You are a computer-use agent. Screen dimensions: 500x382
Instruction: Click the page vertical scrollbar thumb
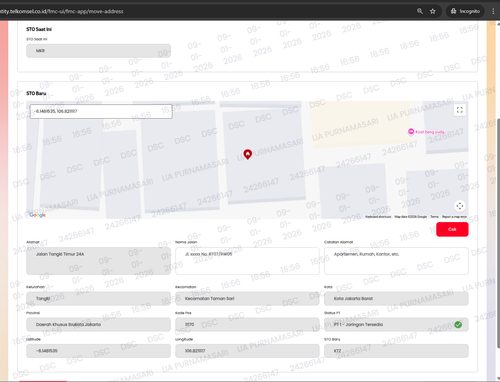pos(498,233)
